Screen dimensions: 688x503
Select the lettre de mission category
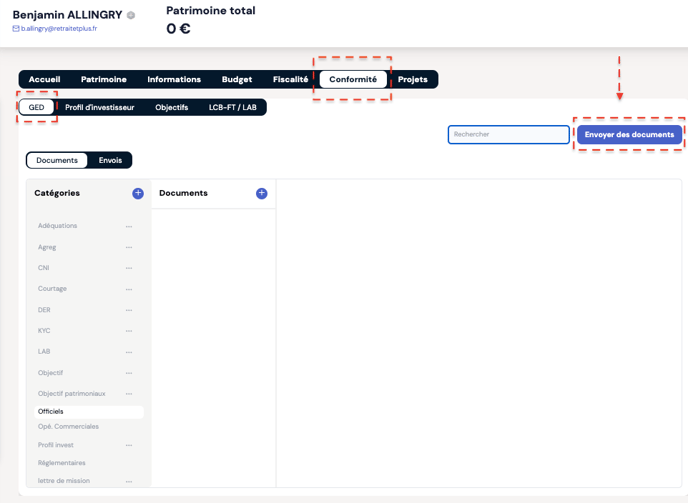[64, 481]
